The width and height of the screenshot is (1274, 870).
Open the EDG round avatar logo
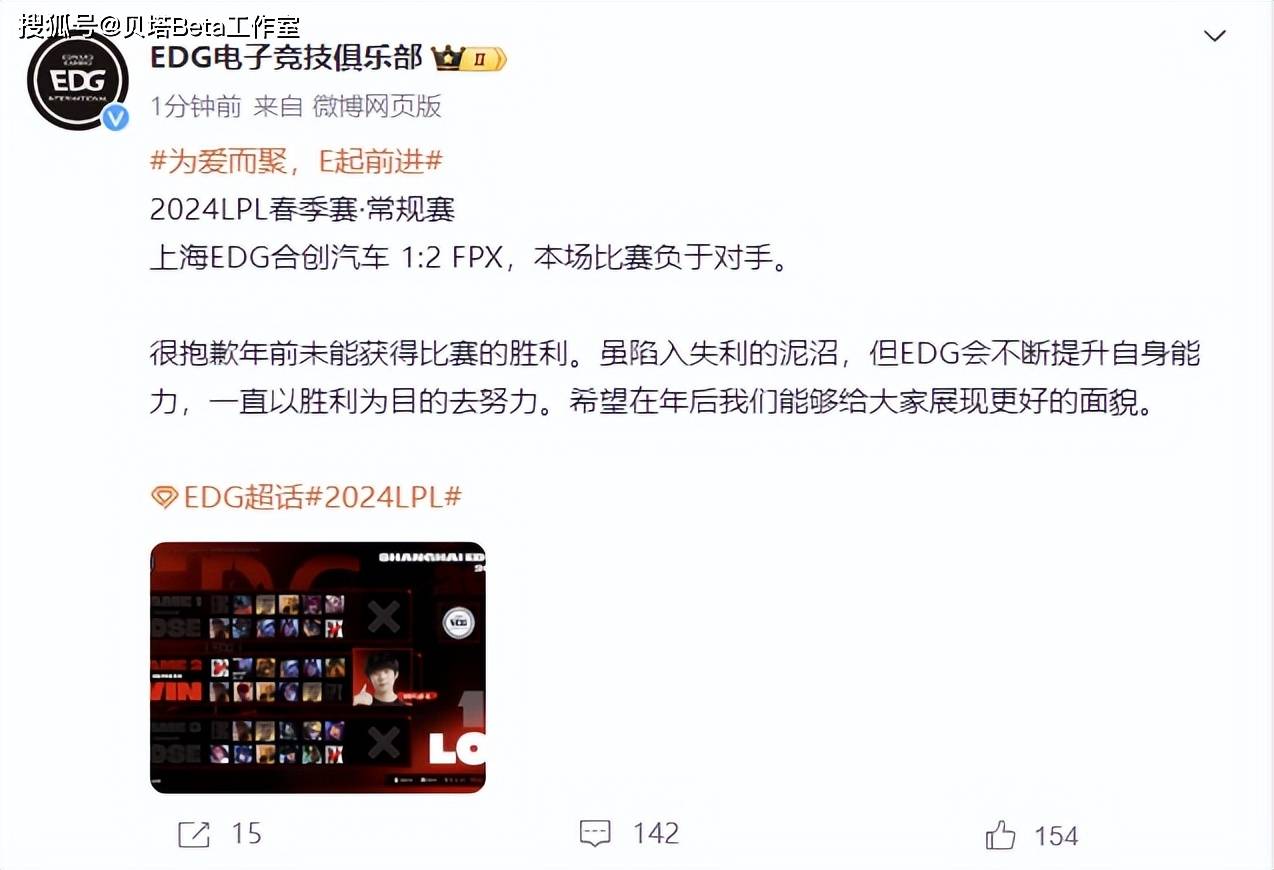coord(77,80)
